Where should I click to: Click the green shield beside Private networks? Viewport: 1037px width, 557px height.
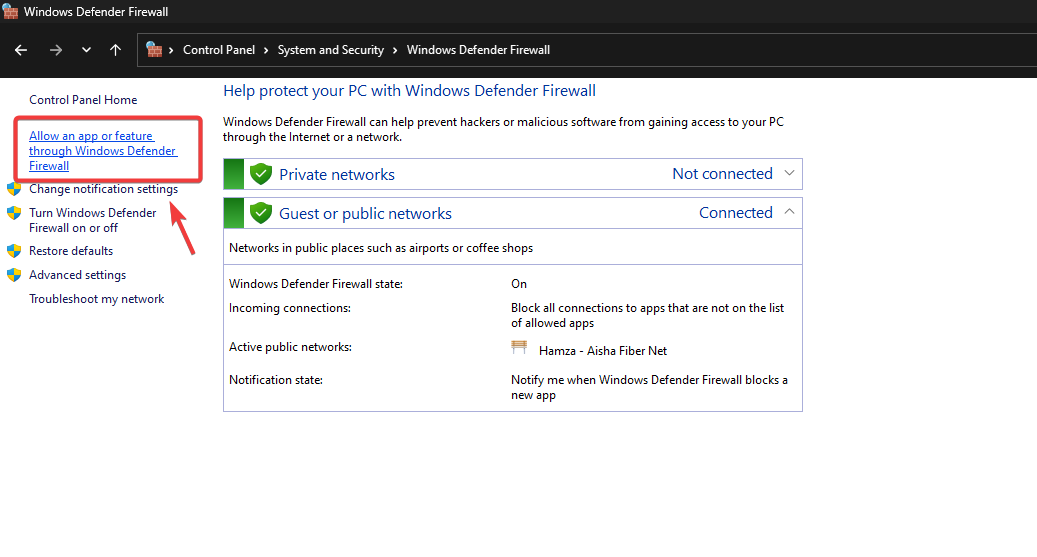261,174
